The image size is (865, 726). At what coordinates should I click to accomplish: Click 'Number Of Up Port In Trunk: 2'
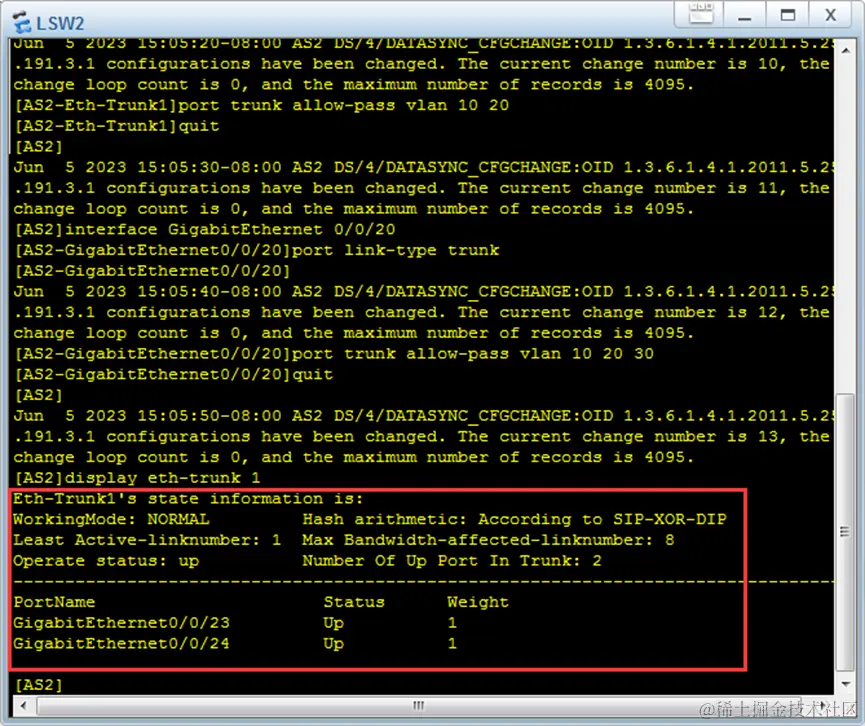[x=452, y=561]
